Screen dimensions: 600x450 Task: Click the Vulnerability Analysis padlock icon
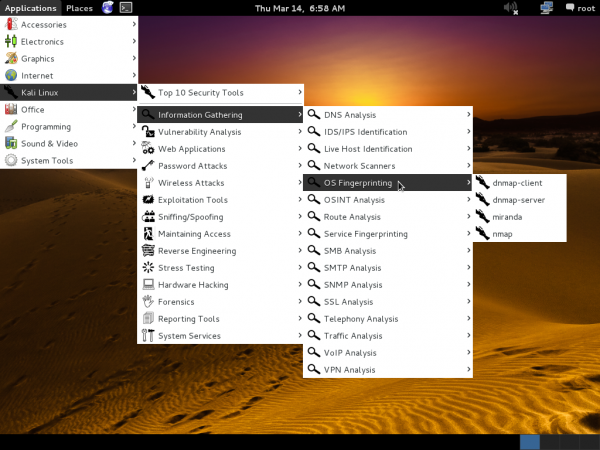(148, 132)
